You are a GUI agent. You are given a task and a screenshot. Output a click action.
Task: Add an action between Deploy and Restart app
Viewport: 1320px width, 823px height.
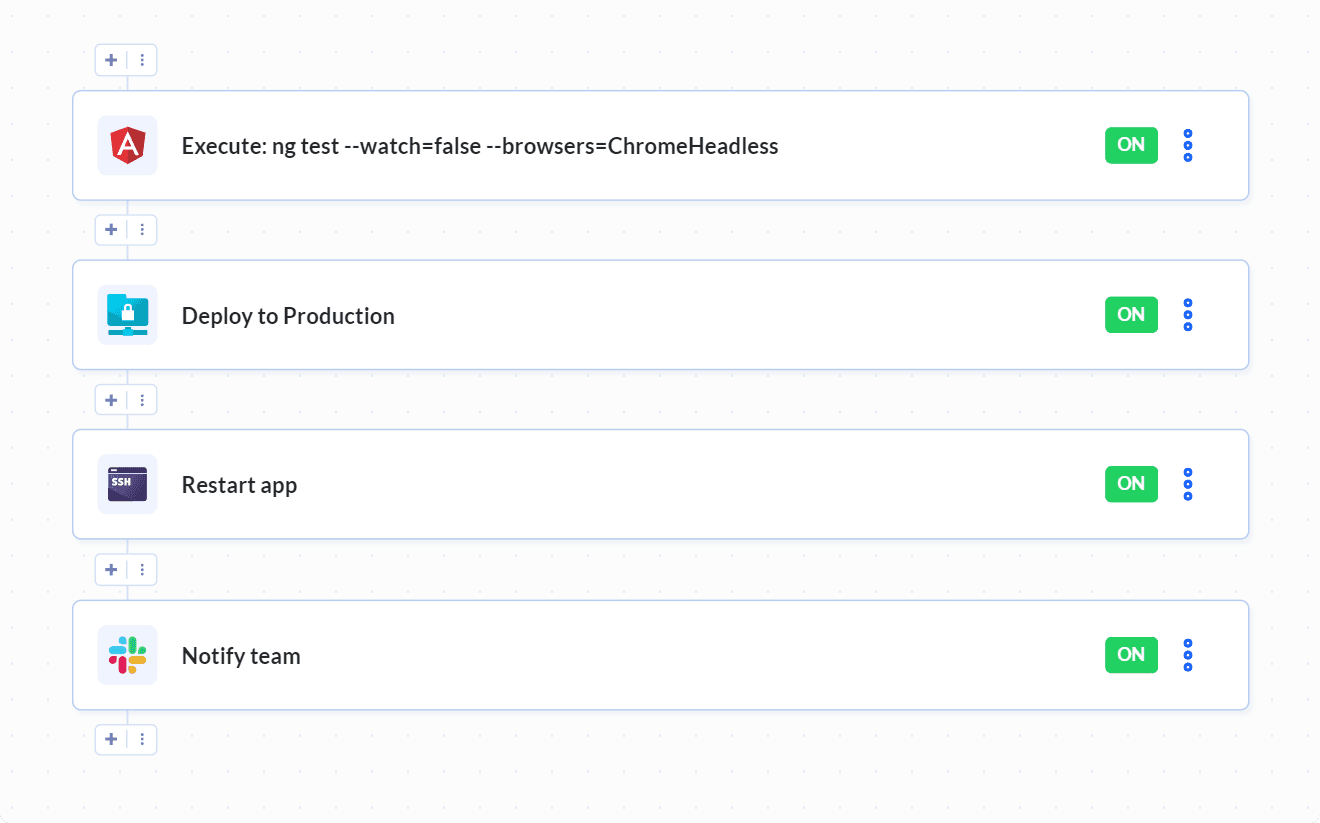pos(111,399)
